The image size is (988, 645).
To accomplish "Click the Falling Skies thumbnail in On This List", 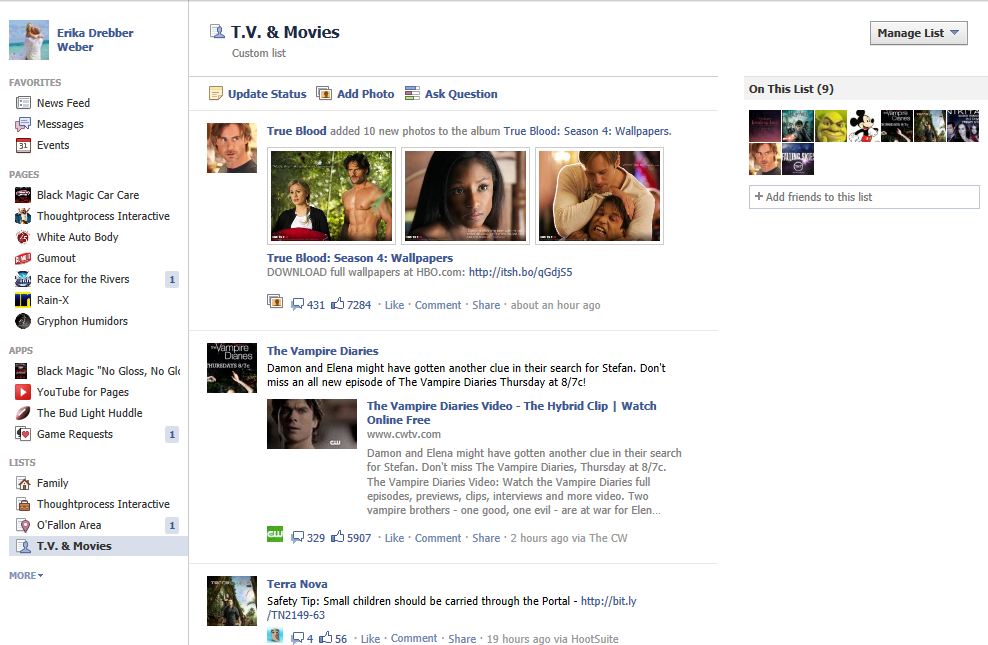I will [798, 159].
